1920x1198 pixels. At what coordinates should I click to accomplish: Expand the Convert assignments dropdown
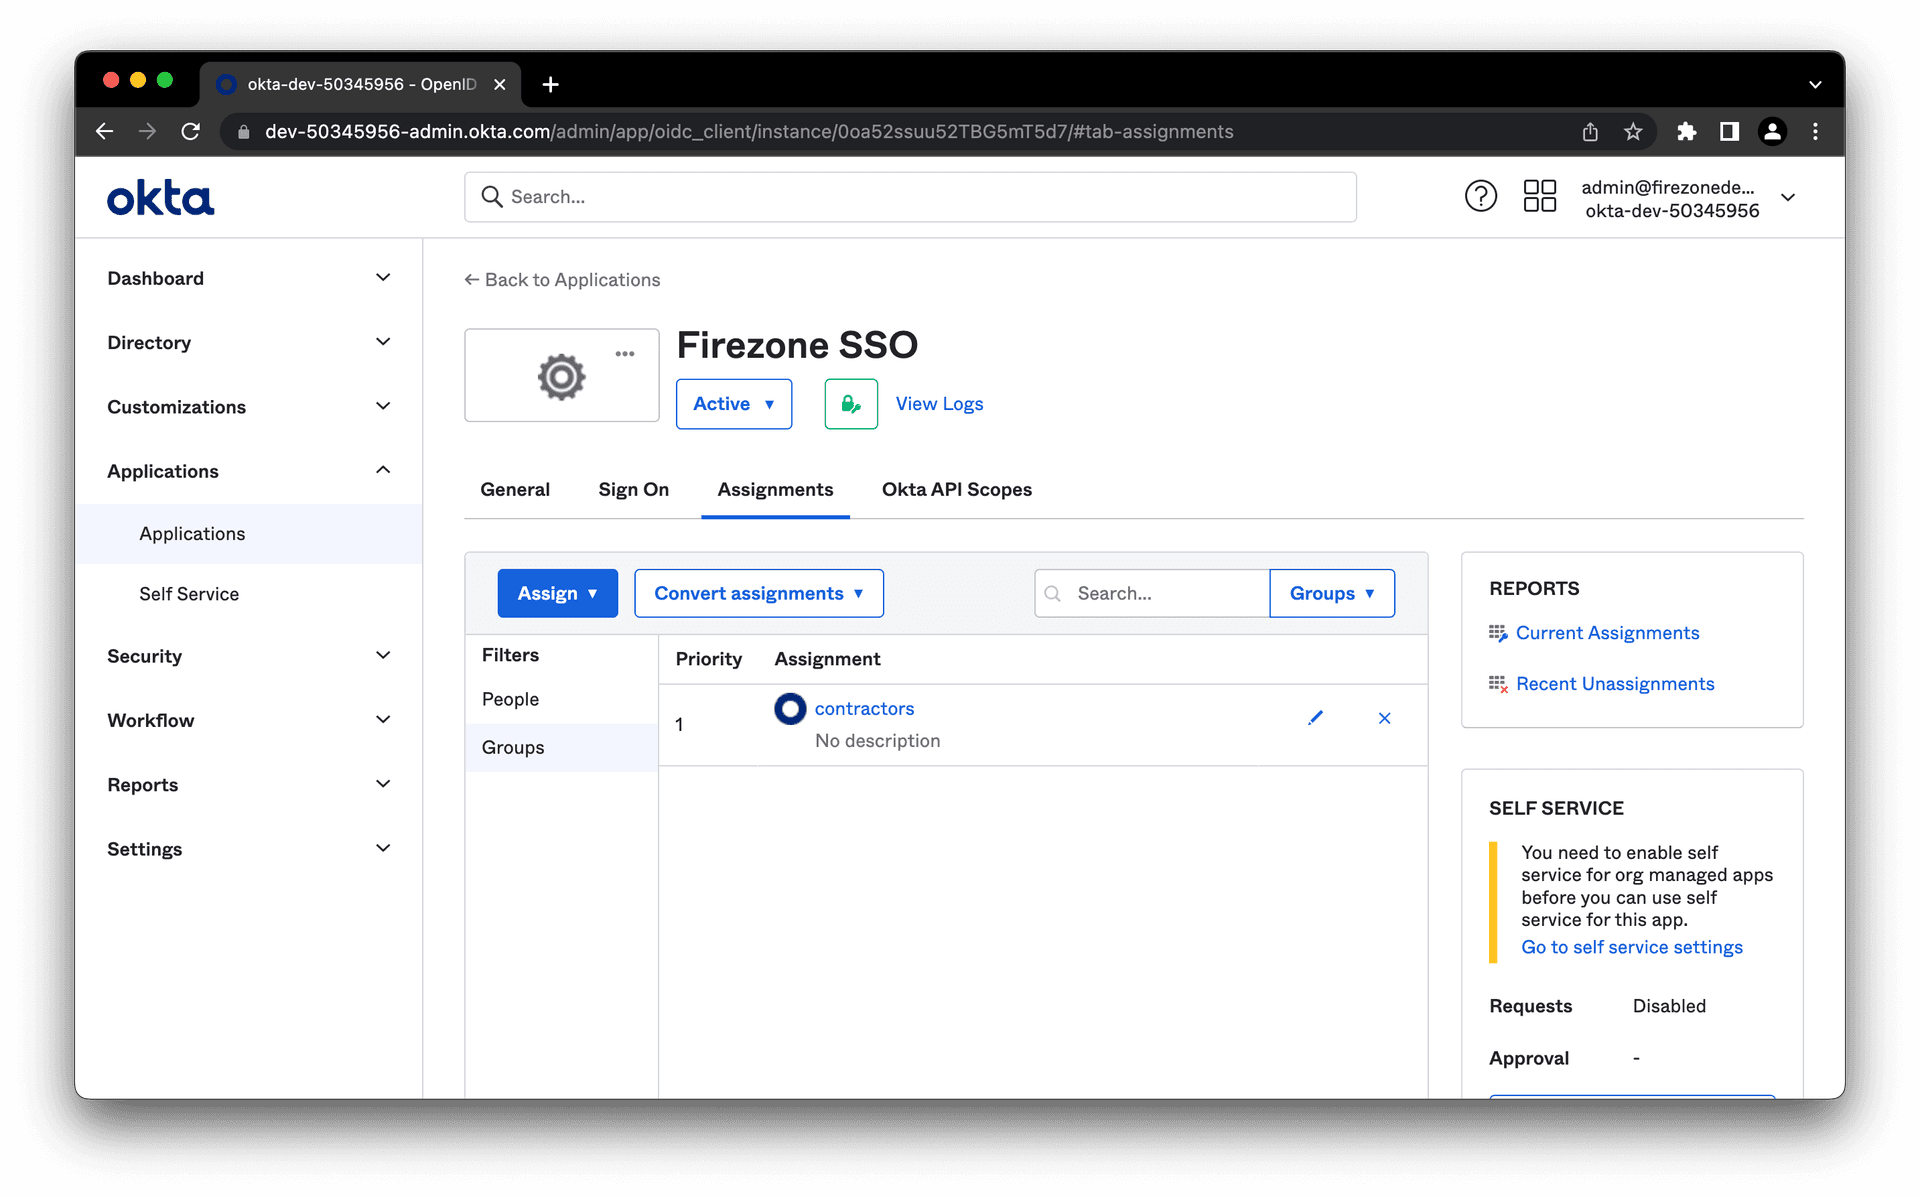pyautogui.click(x=759, y=593)
